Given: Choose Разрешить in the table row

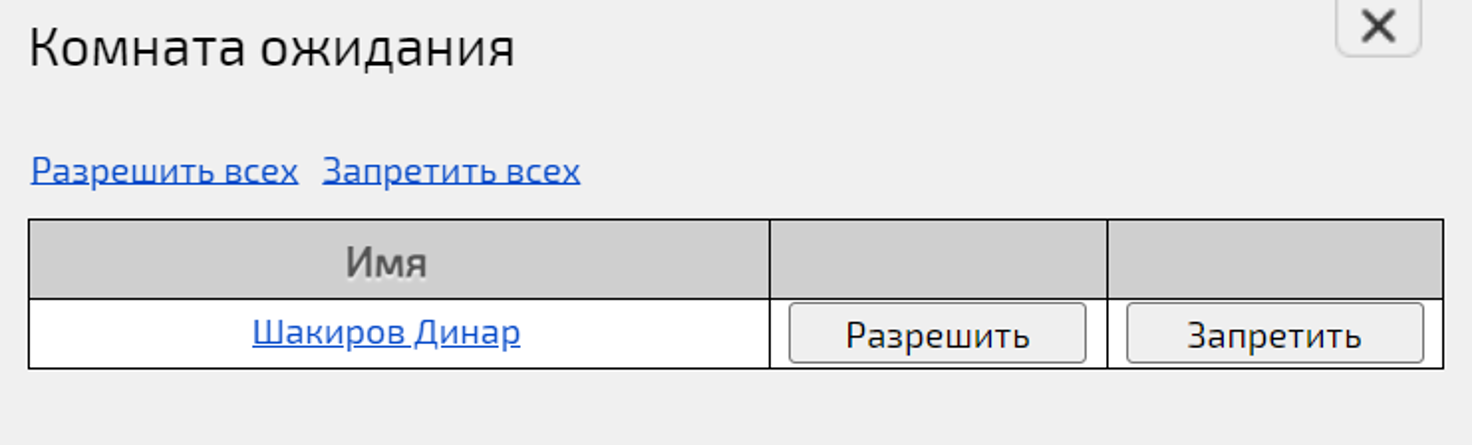Looking at the screenshot, I should click(937, 334).
